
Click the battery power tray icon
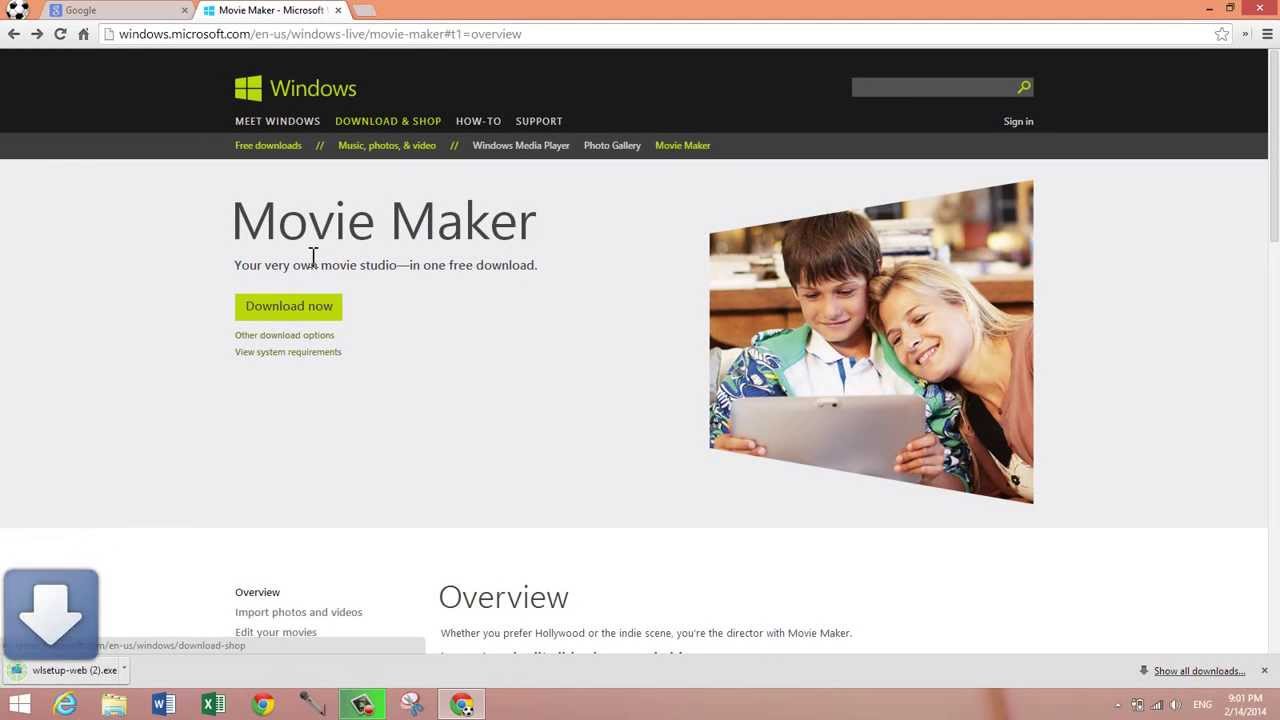point(1137,705)
